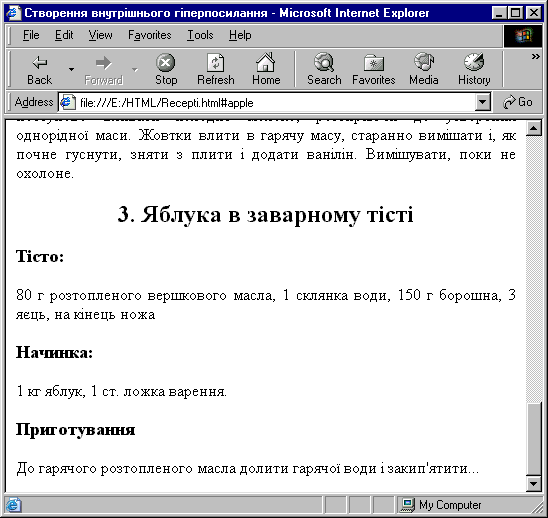Click the text "80 г розтопленого вершкового масла"

[146, 296]
